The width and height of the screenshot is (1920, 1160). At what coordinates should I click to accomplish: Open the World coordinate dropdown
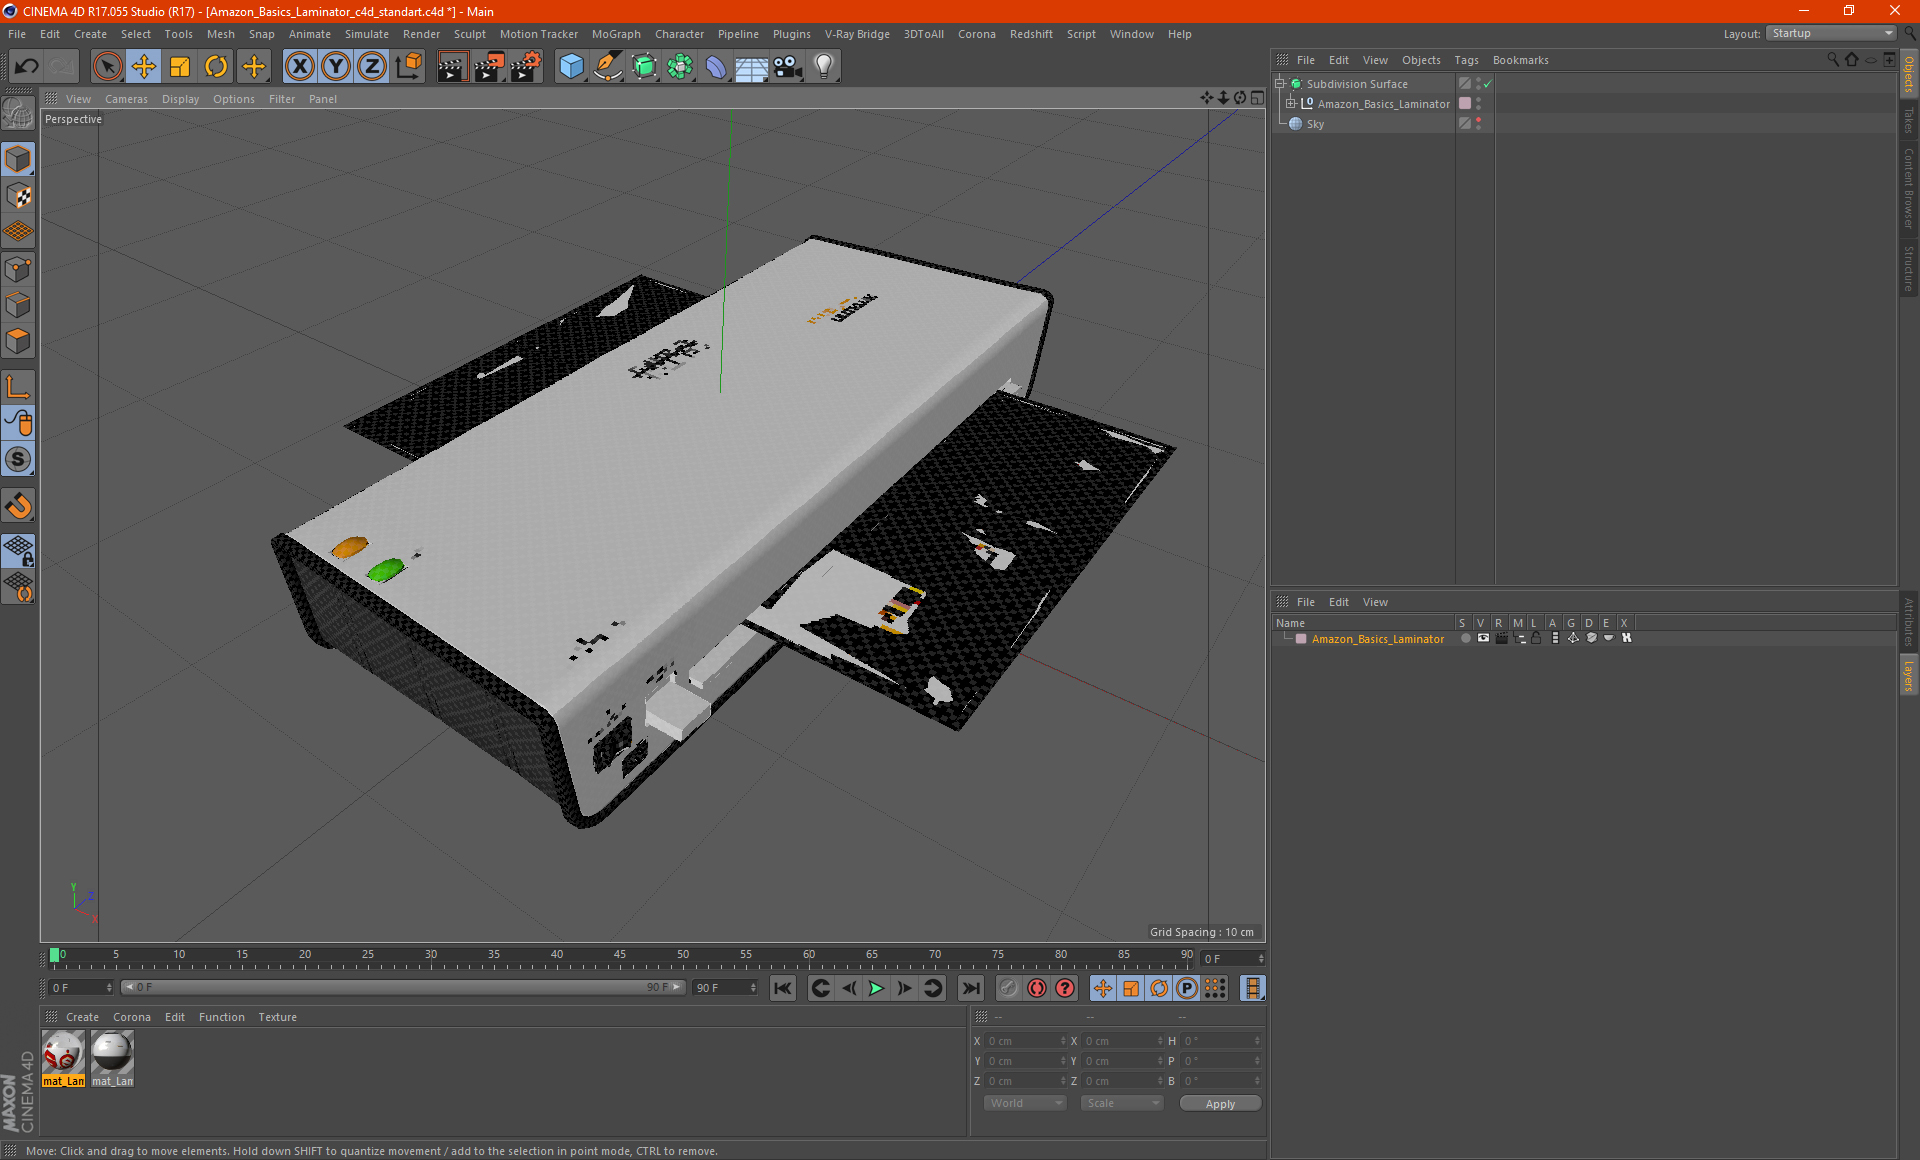(x=1025, y=1103)
